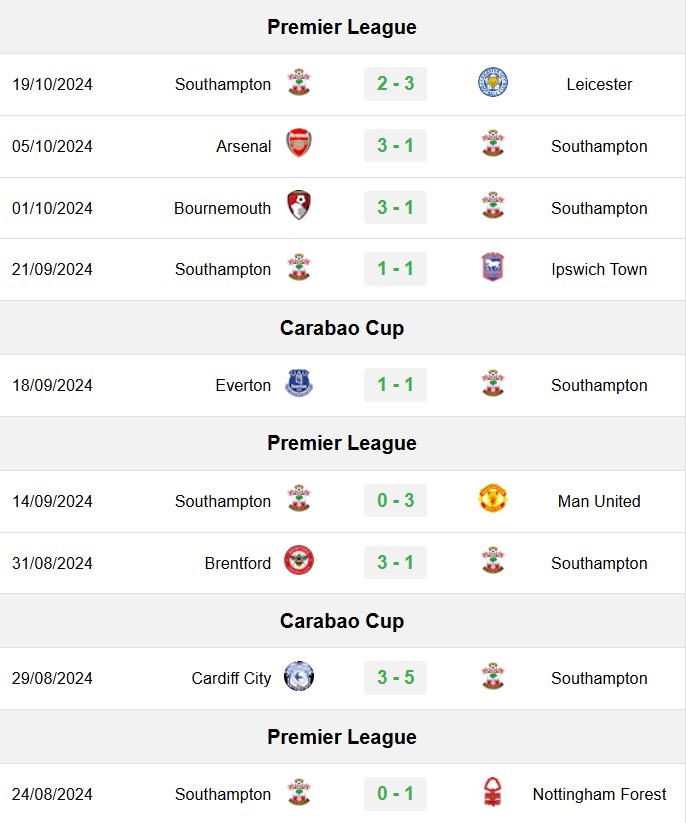Image resolution: width=686 pixels, height=823 pixels.
Task: Select the Everton team name
Action: (243, 385)
